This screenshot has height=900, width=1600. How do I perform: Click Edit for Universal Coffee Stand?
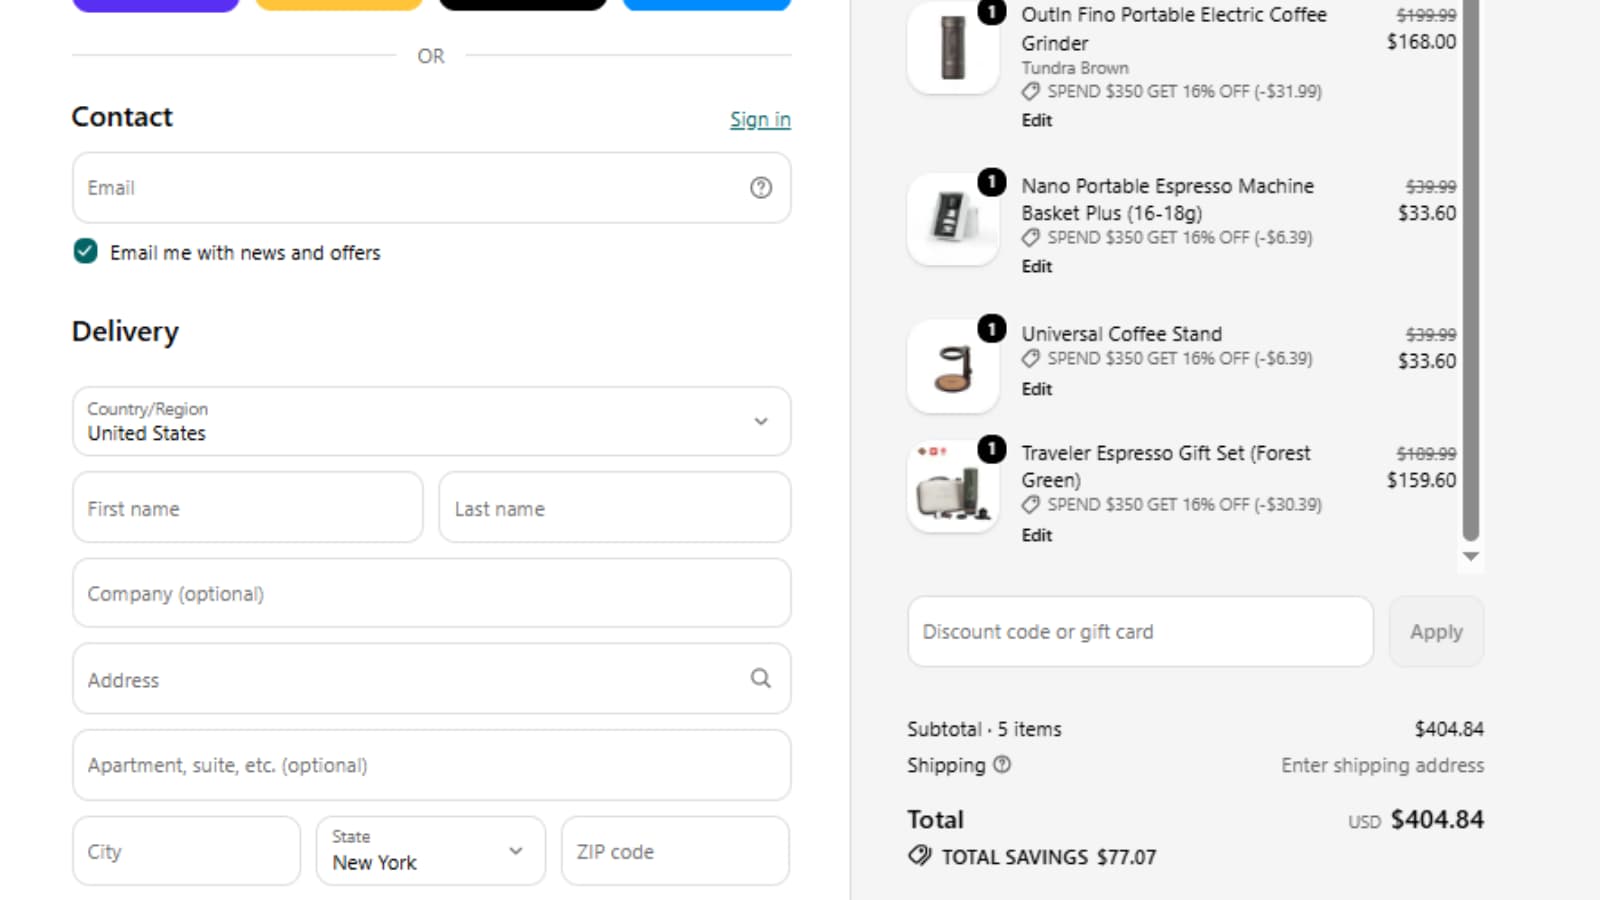(x=1037, y=389)
